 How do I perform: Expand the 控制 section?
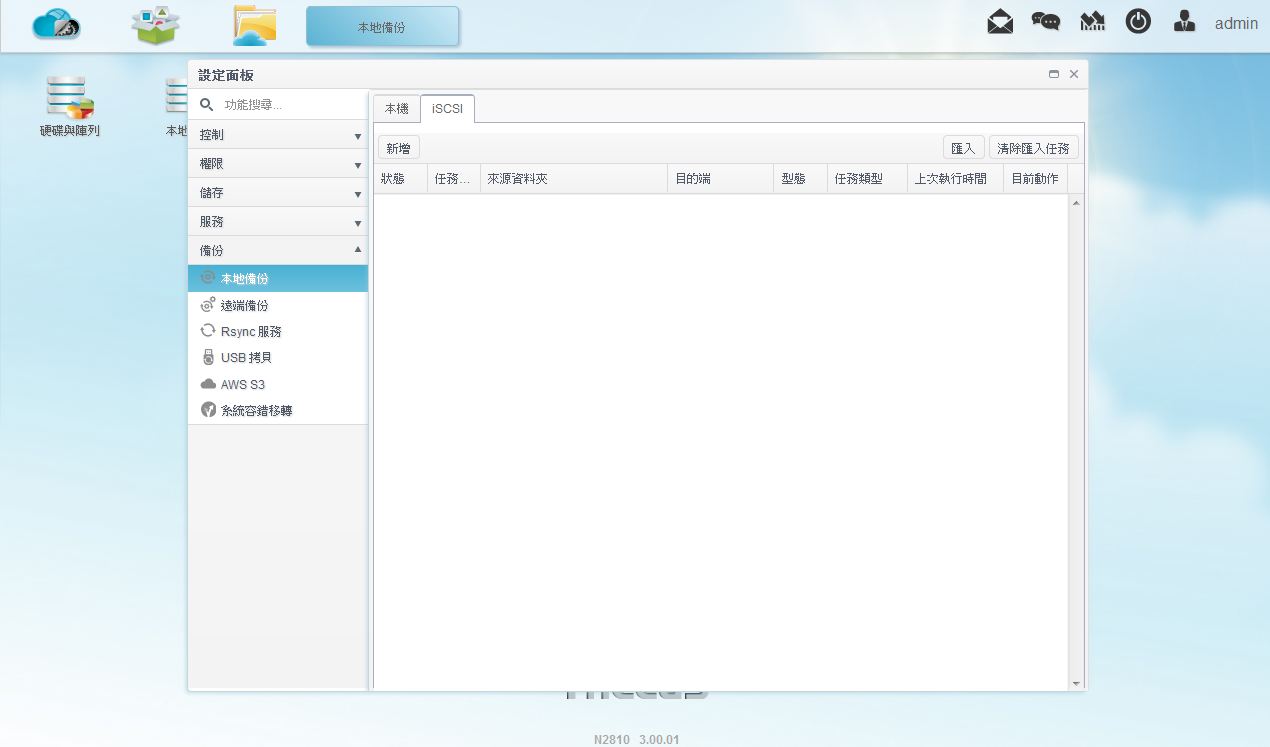pos(278,135)
